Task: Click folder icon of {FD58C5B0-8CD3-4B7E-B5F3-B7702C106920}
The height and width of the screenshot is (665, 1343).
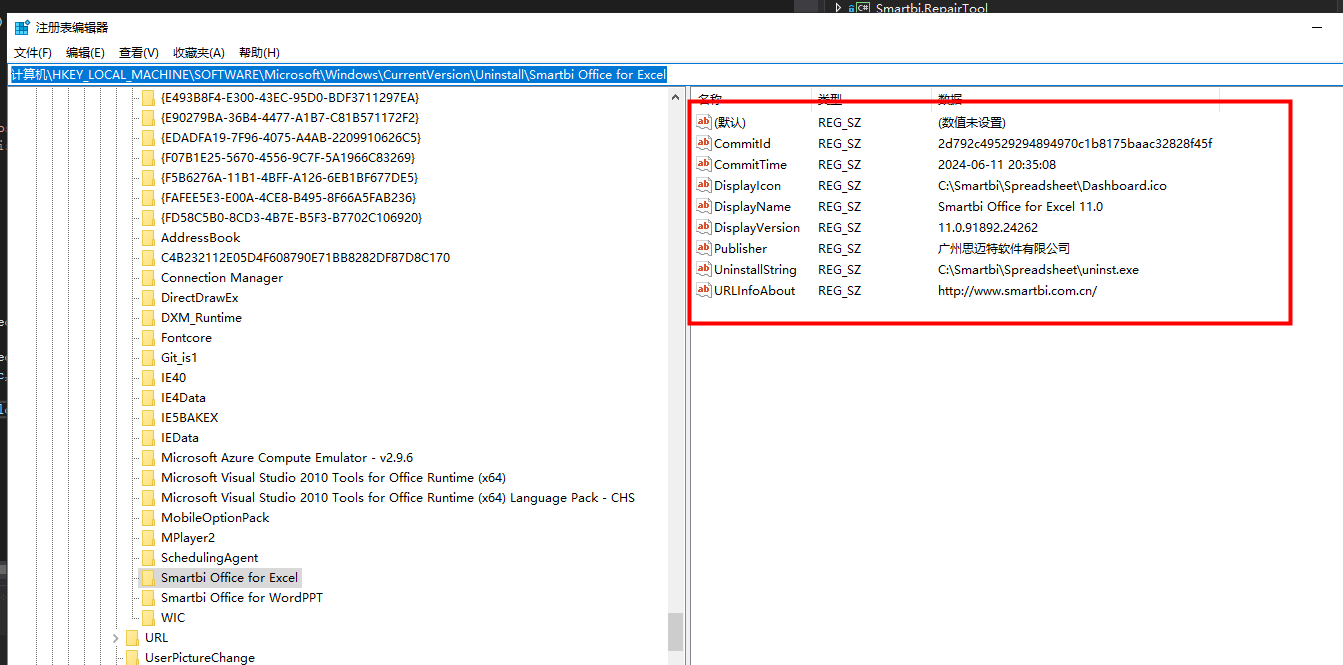Action: [x=148, y=218]
